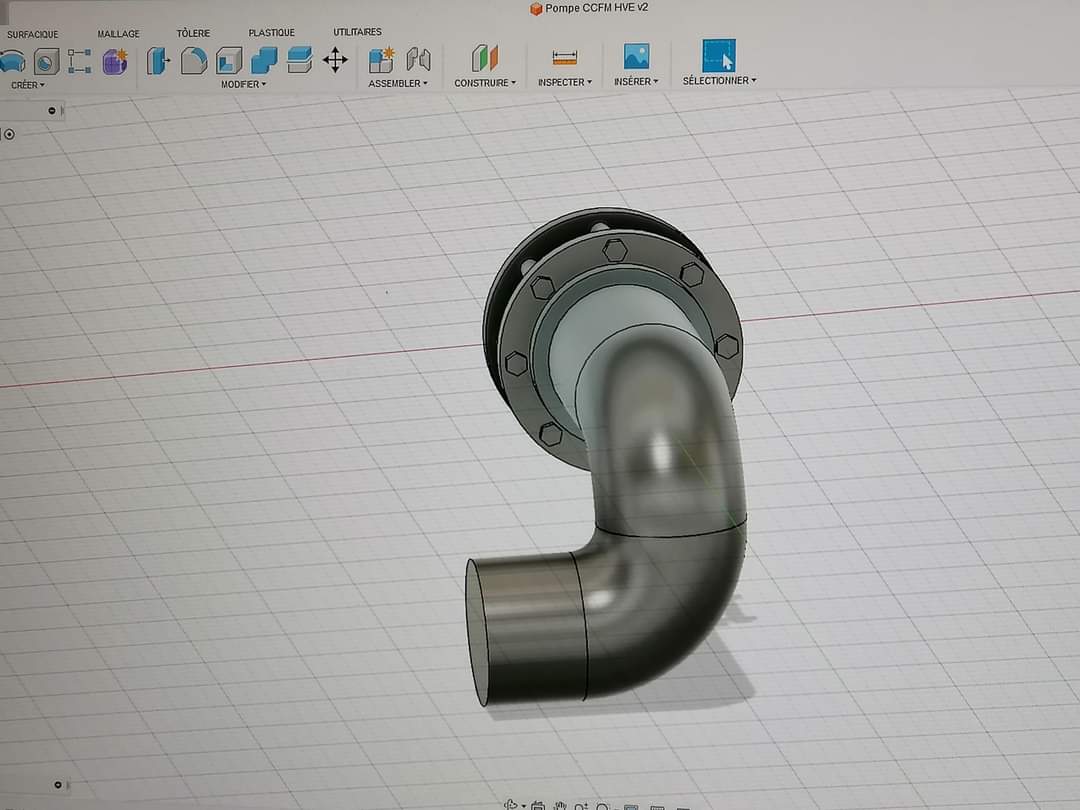Select the pipe creation tool icon
Screen dimensions: 1080x810
(12, 61)
